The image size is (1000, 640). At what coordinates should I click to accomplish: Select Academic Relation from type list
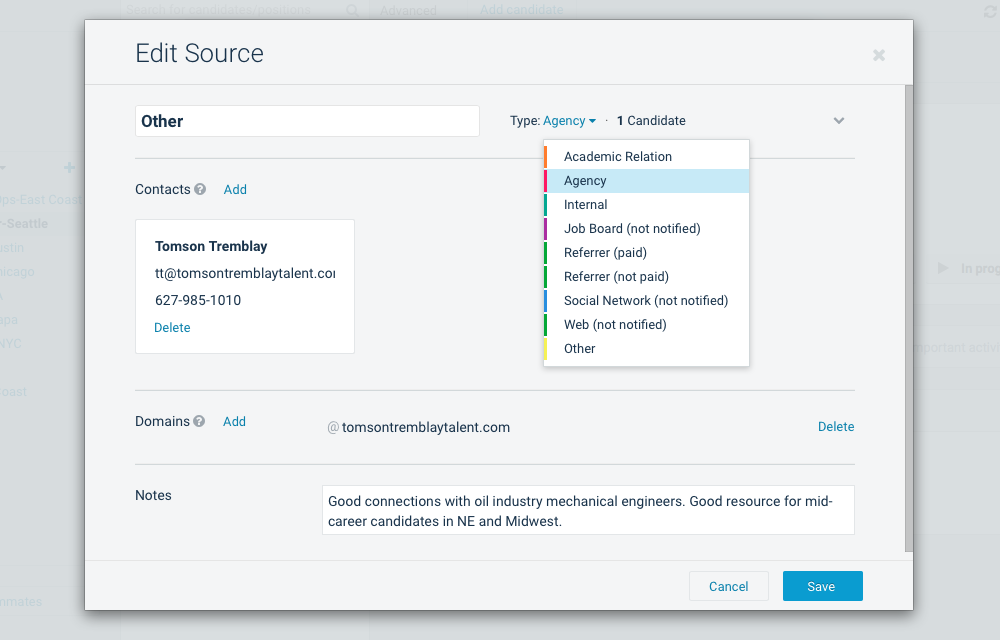click(617, 157)
